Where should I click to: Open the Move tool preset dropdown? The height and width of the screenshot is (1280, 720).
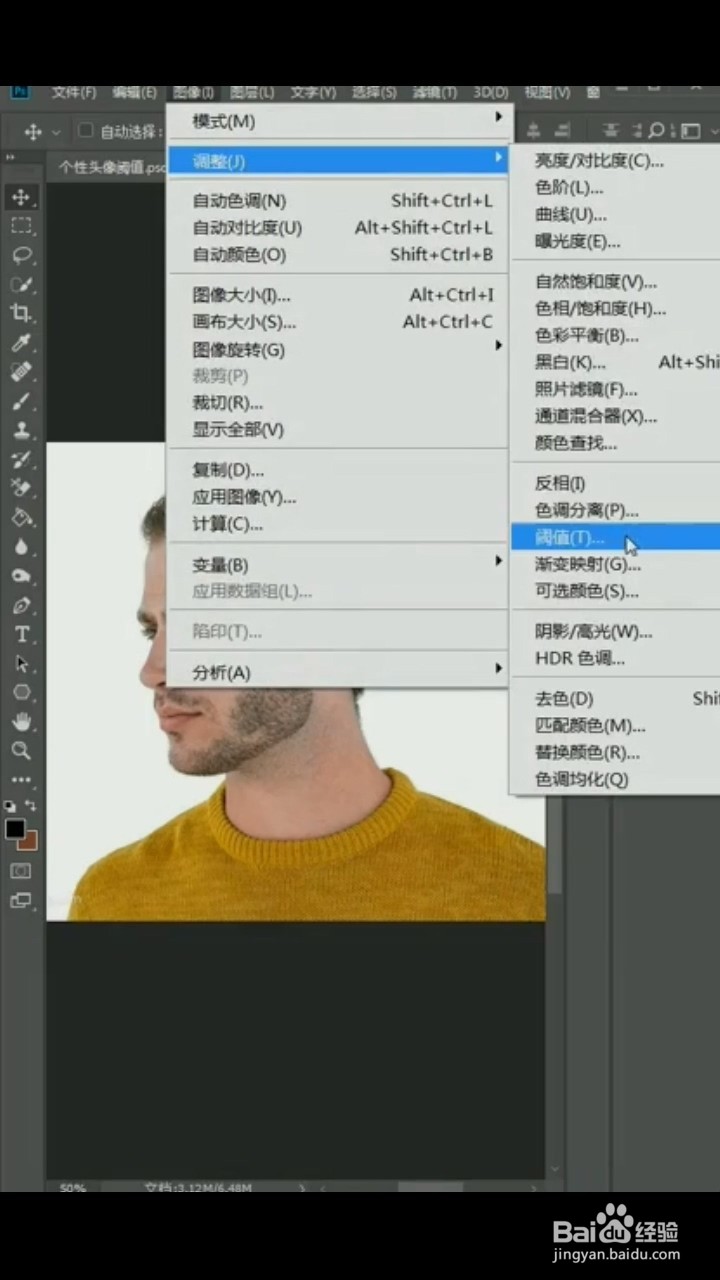click(56, 131)
